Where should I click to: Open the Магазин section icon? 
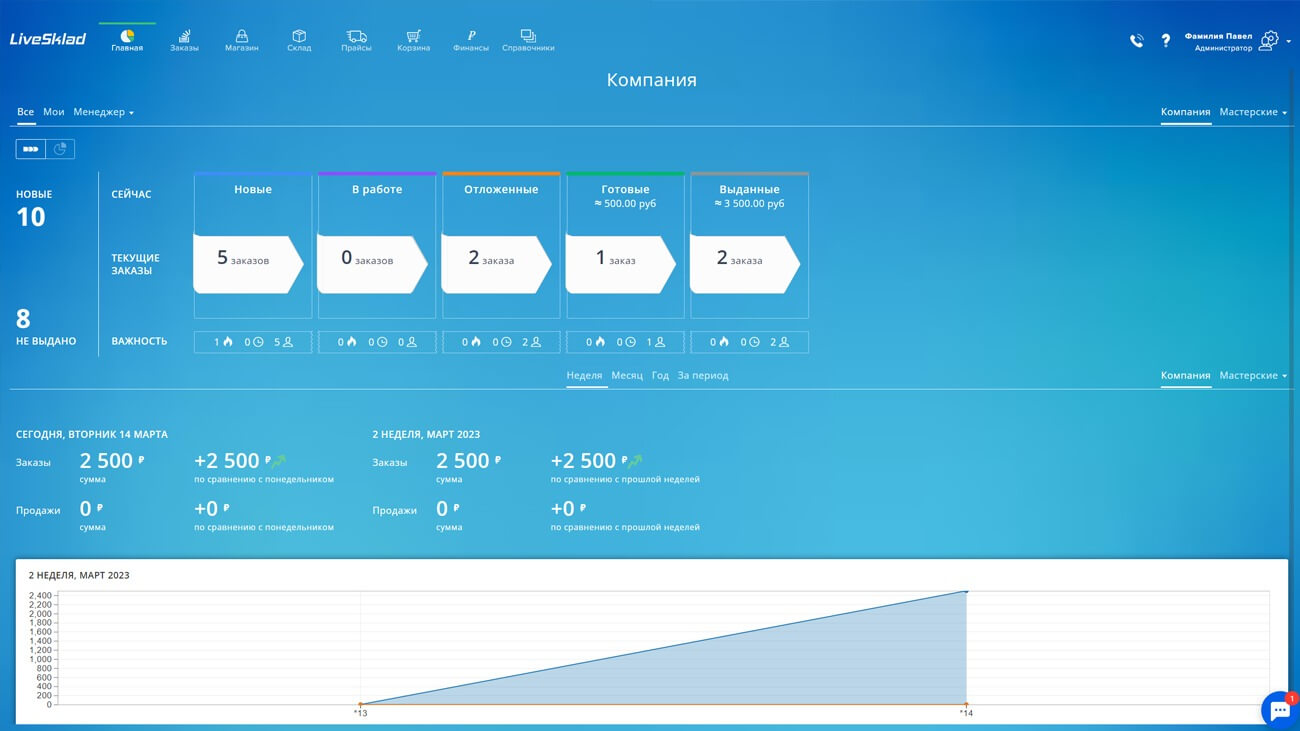(241, 37)
